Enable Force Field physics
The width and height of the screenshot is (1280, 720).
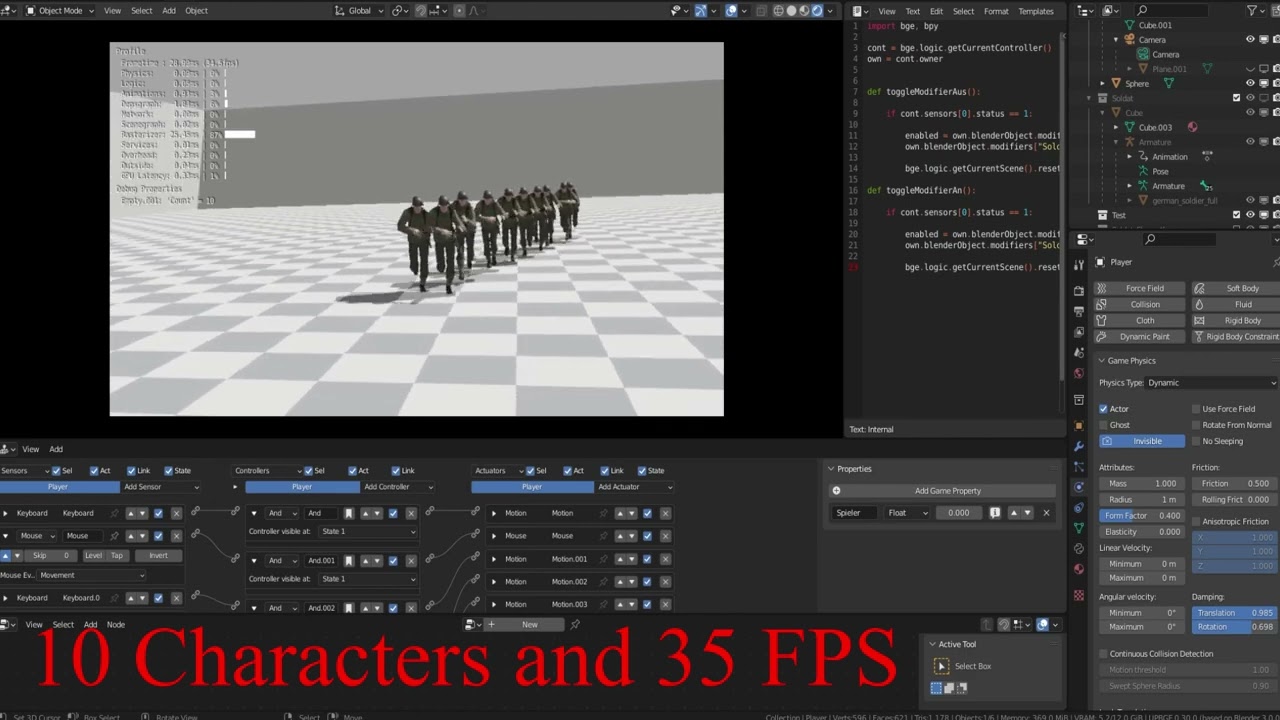(x=1138, y=288)
